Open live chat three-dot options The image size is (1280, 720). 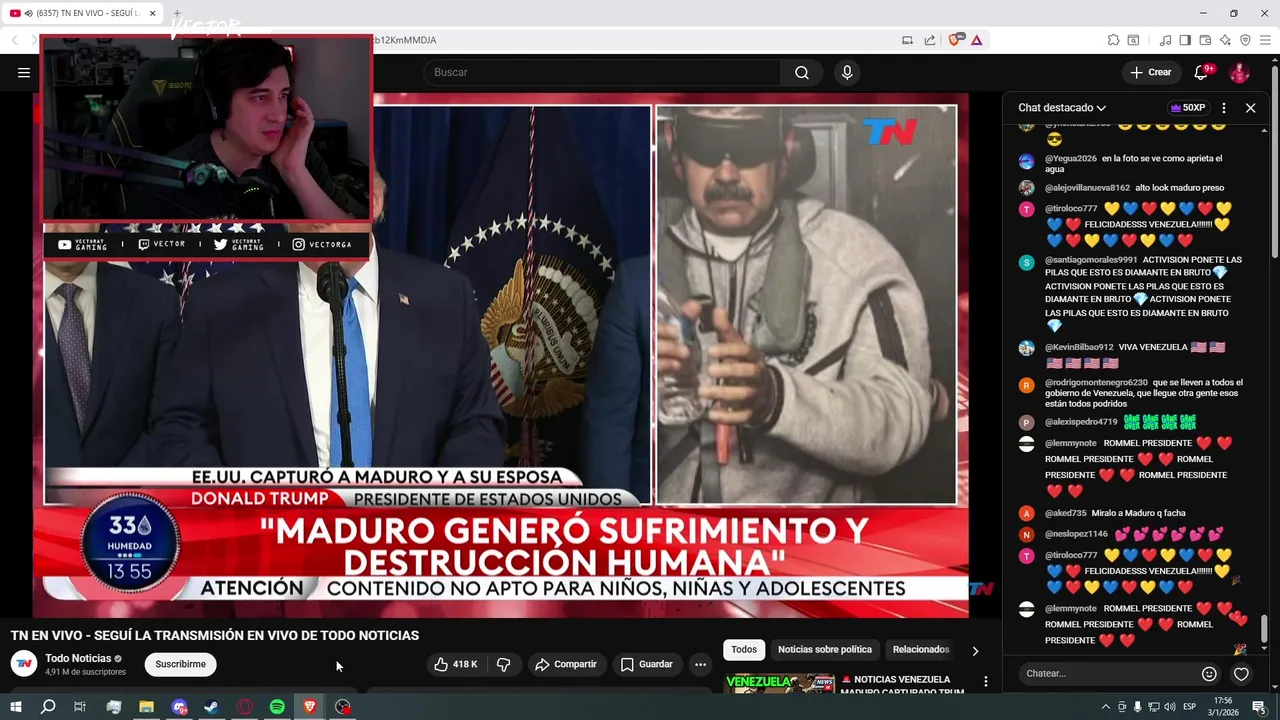1224,108
